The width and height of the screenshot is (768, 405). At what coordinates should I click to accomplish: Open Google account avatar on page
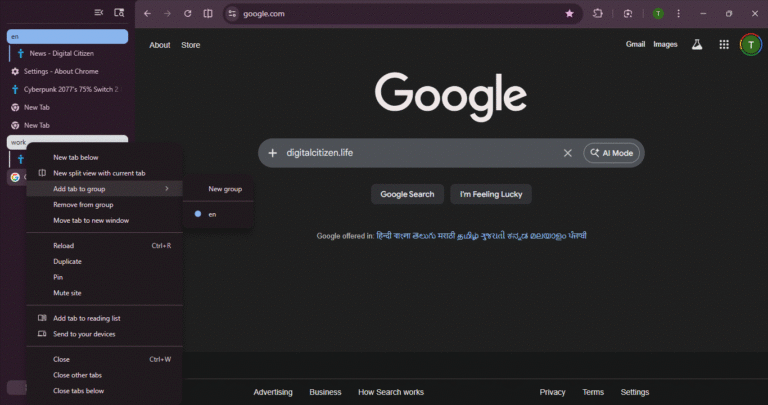pos(751,45)
